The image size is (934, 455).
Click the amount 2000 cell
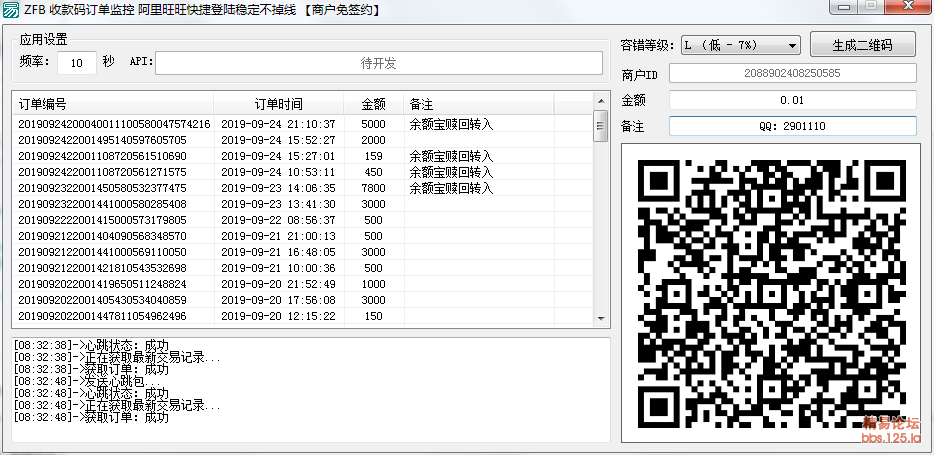[x=373, y=141]
